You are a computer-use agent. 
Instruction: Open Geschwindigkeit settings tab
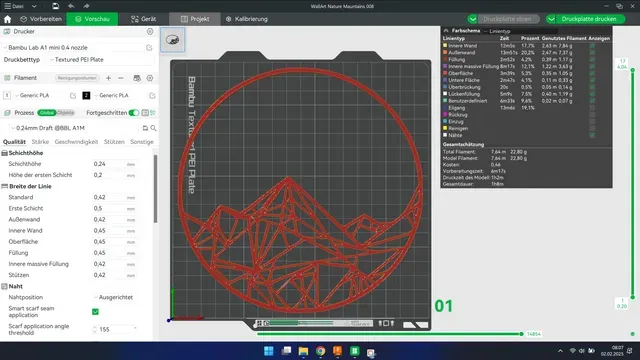tap(76, 142)
